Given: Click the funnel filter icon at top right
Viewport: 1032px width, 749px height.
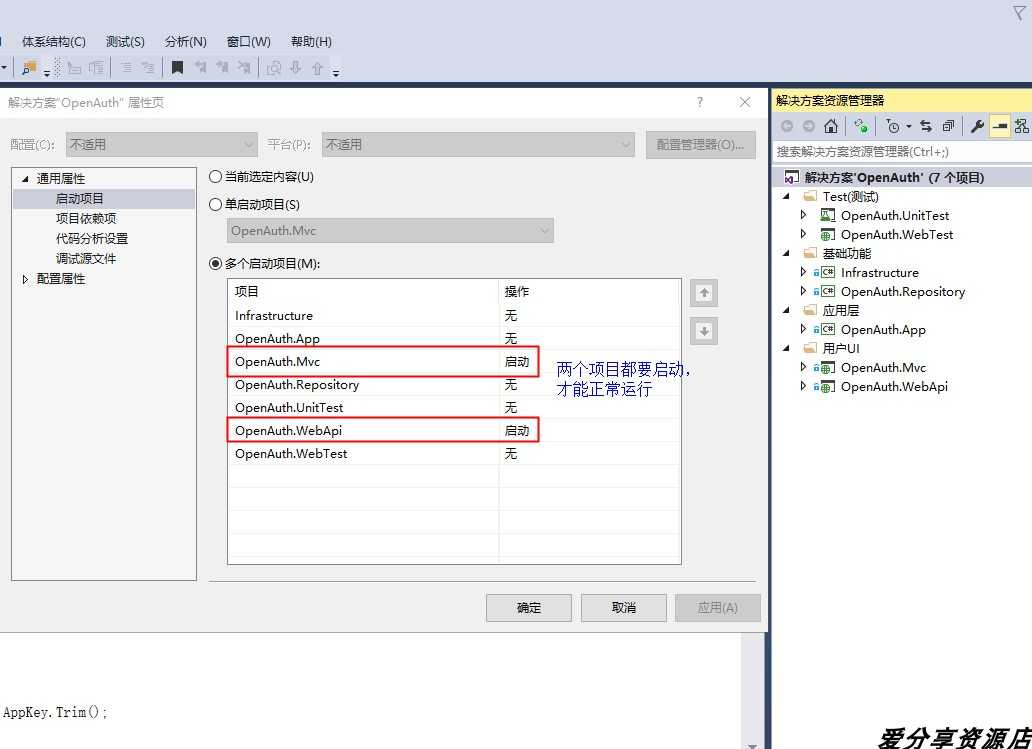Looking at the screenshot, I should pos(1019,13).
